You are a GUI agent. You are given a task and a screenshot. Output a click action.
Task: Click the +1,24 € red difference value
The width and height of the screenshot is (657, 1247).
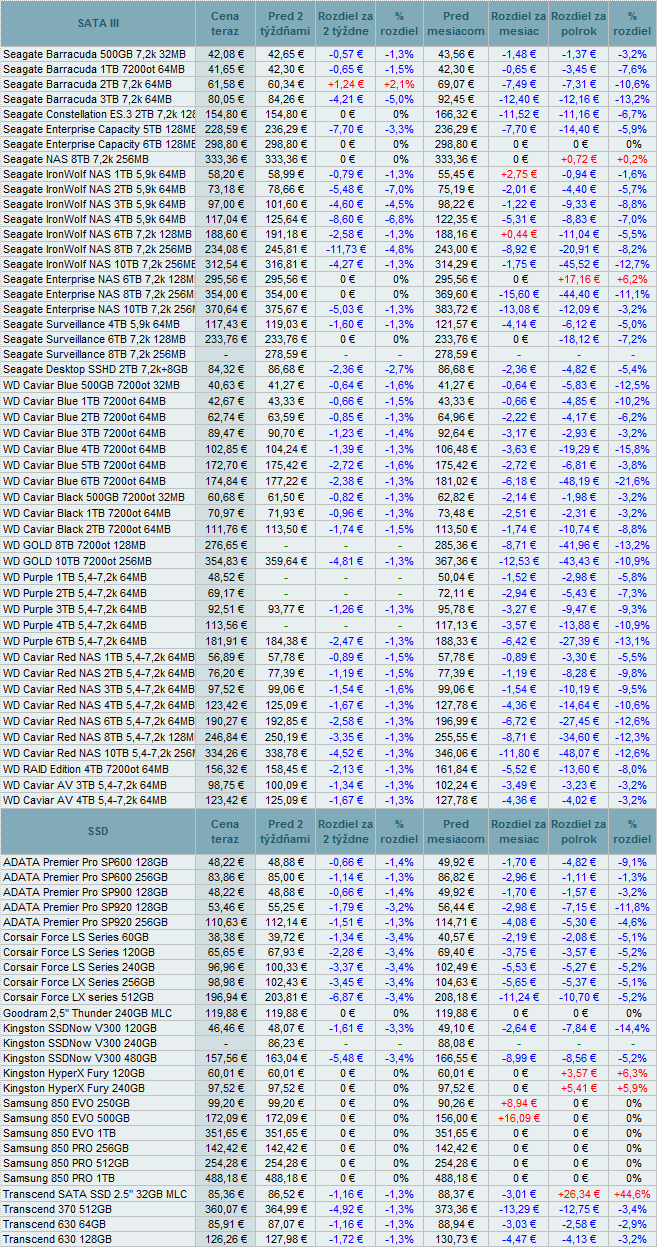[345, 84]
